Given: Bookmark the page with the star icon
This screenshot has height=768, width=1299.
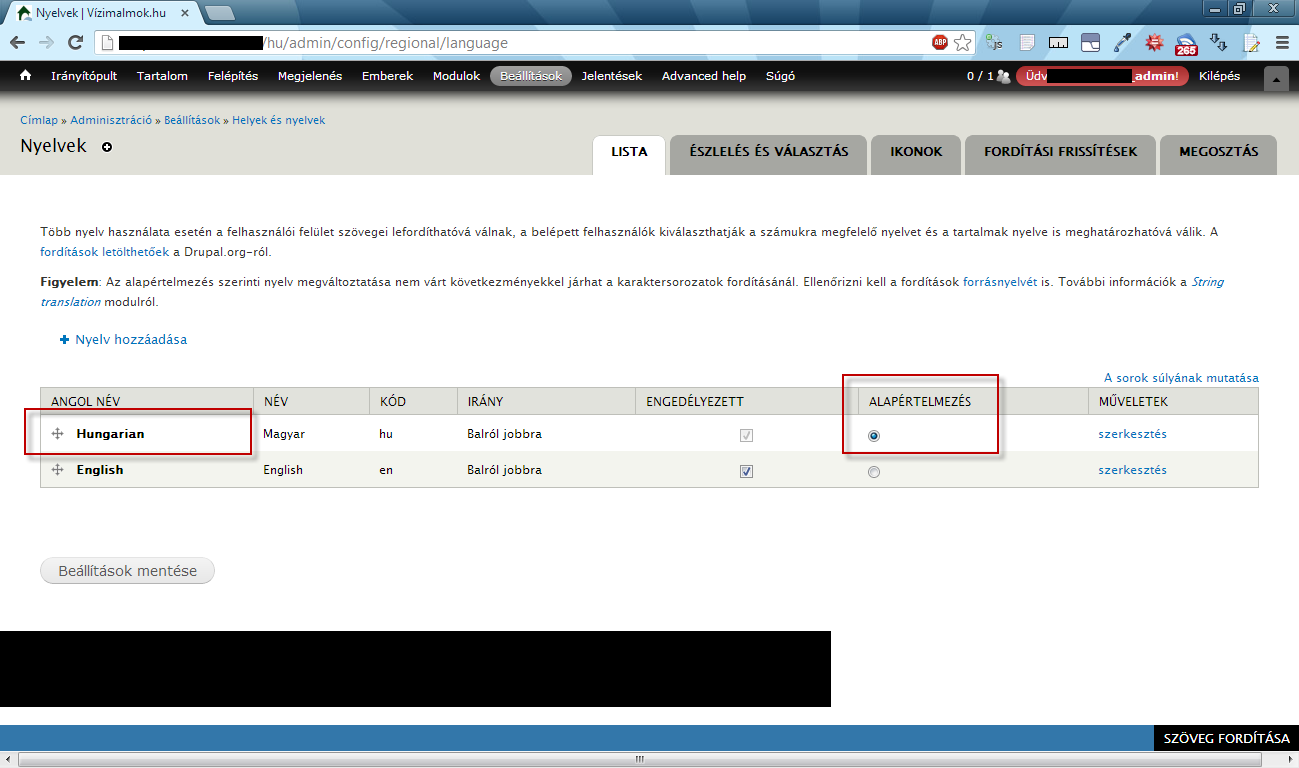Looking at the screenshot, I should click(962, 43).
